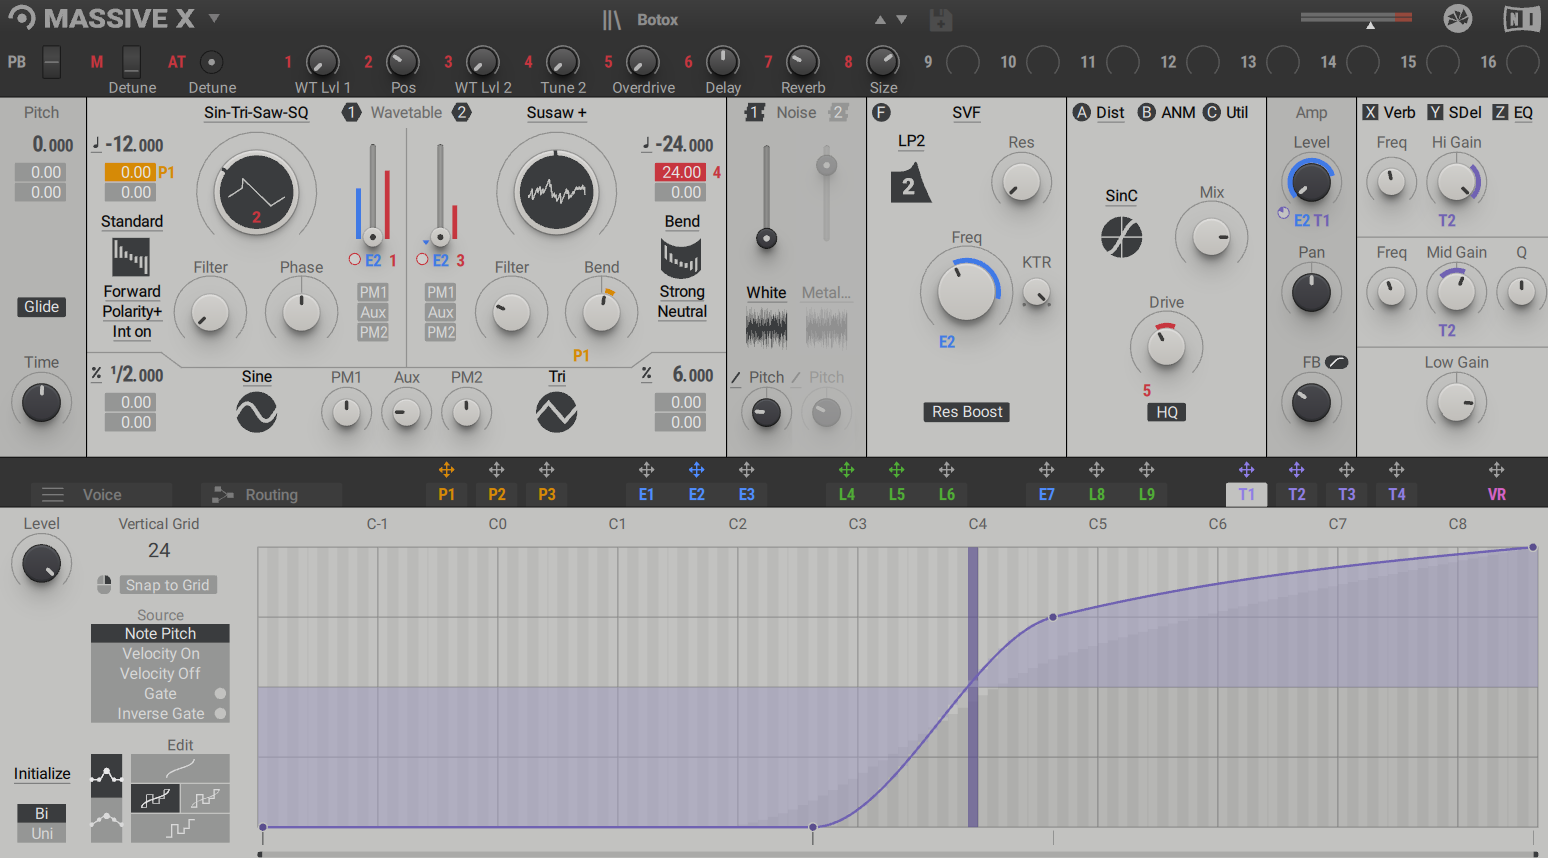
Task: Click the Standard wavetable mode icon
Action: [131, 257]
